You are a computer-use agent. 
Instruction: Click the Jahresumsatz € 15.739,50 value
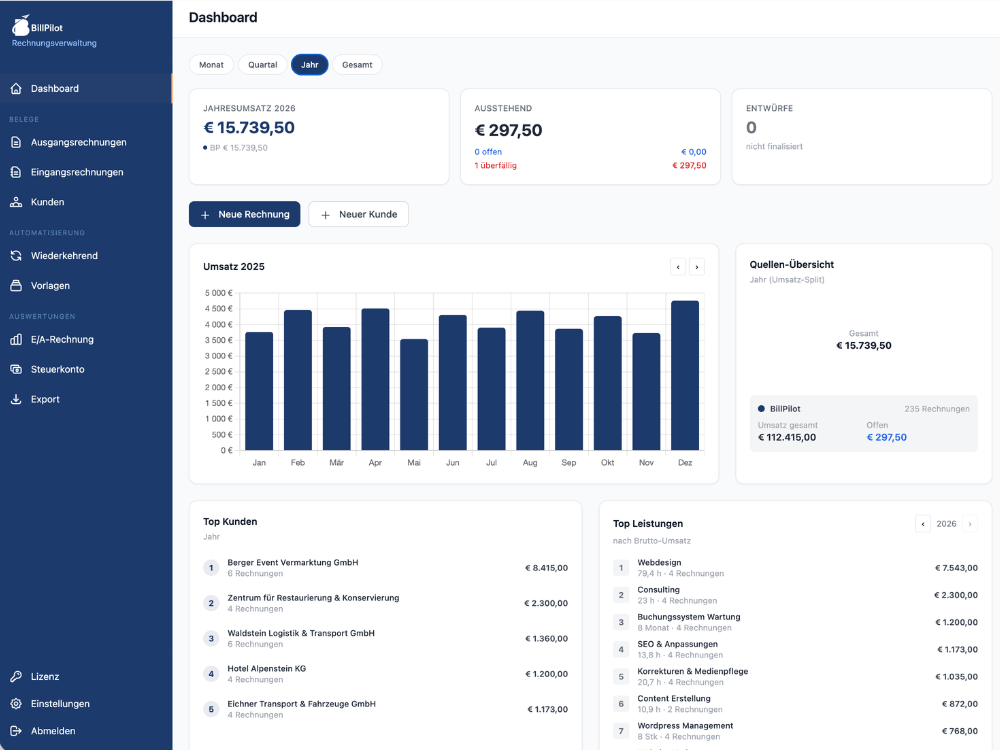249,128
